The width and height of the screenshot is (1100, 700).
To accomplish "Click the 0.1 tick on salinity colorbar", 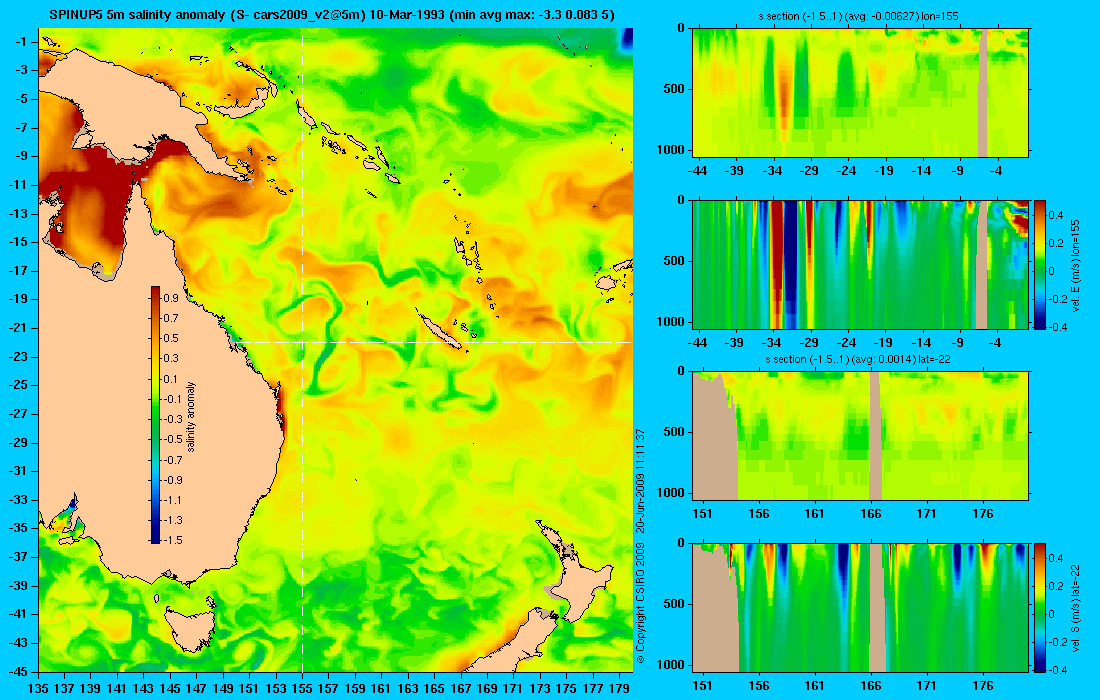I will click(171, 379).
